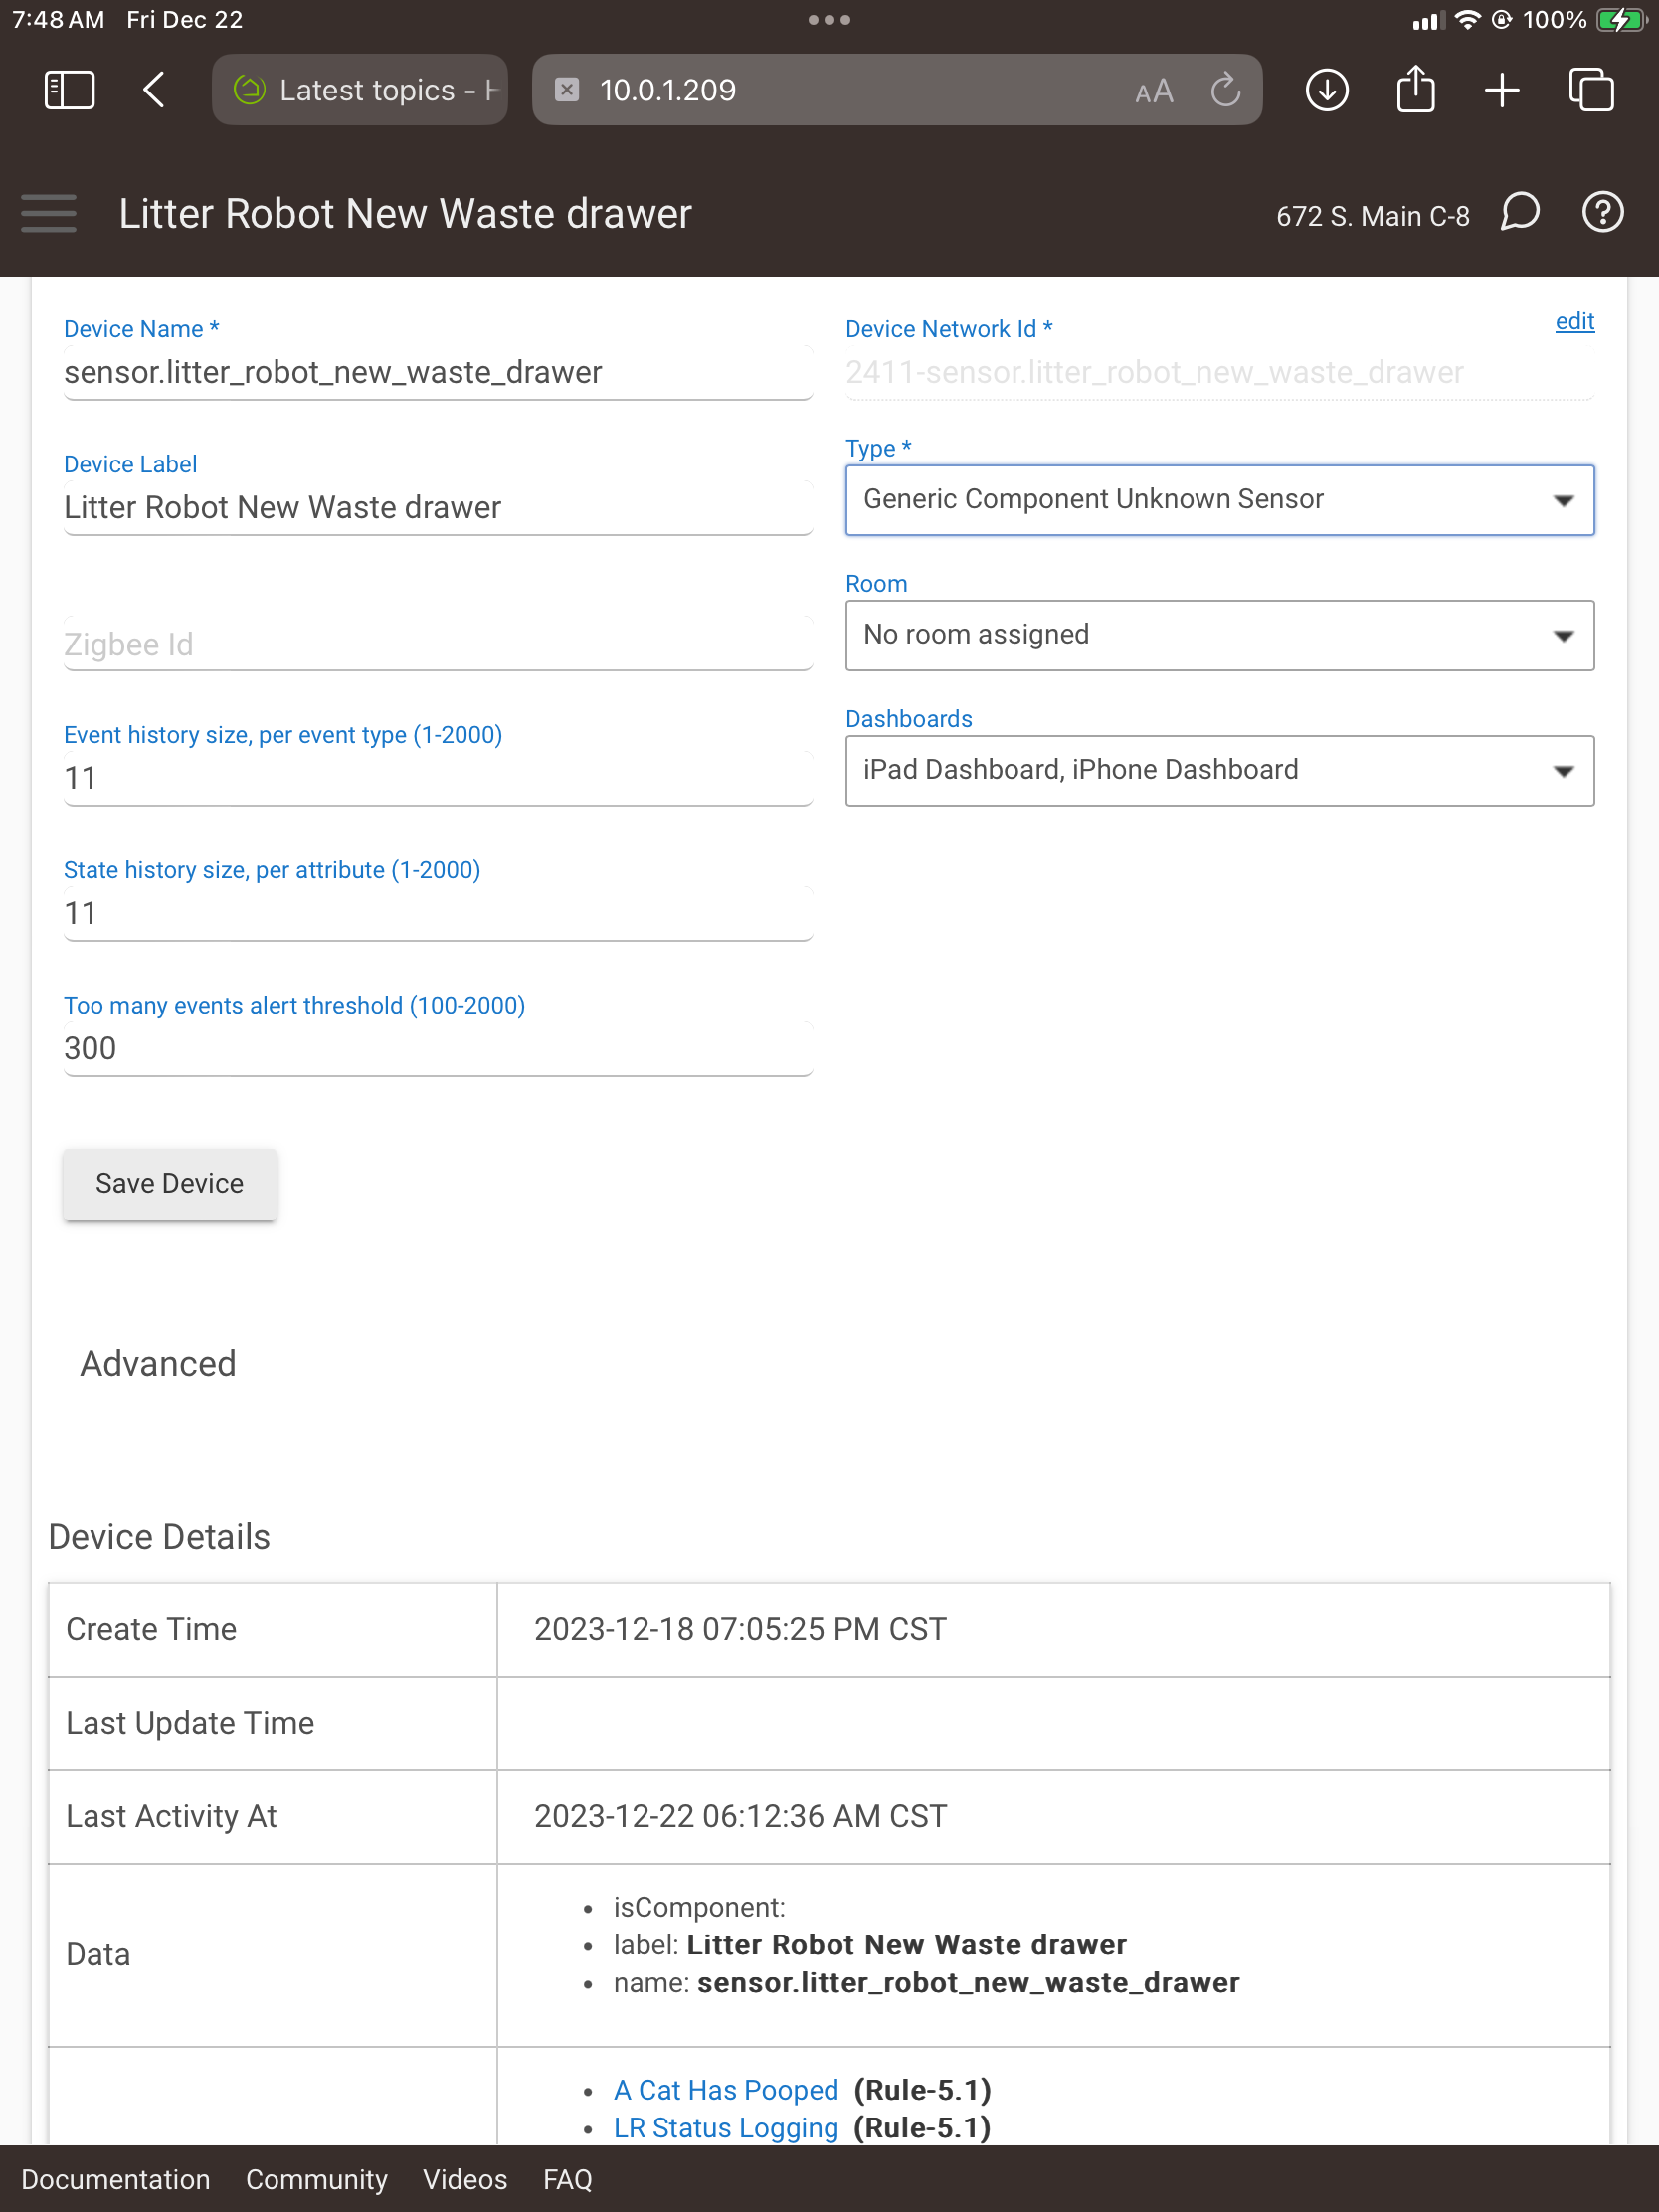Open the Dashboards dropdown

pos(1219,770)
